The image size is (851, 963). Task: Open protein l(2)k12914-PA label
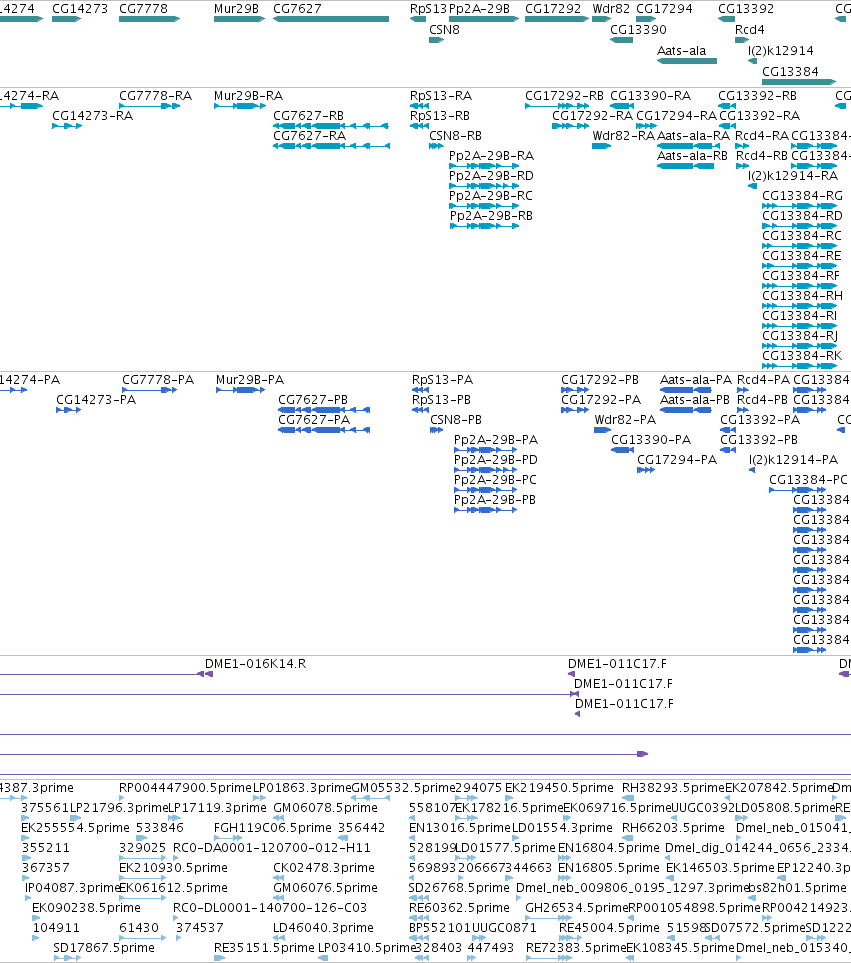[793, 460]
